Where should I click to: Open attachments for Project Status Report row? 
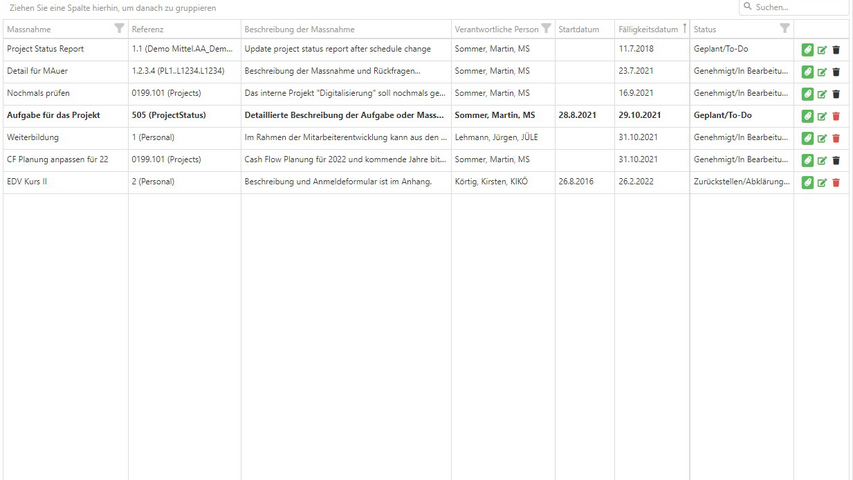[808, 49]
